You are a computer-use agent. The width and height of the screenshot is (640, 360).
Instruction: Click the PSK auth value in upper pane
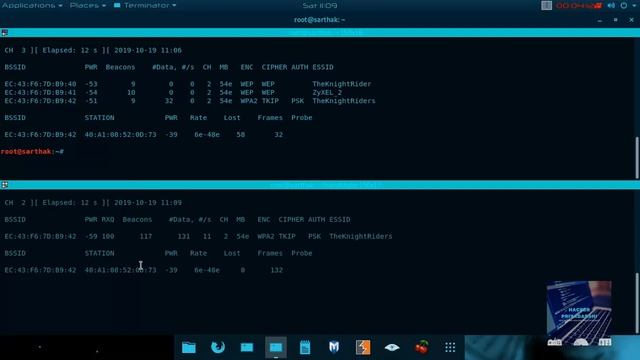coord(298,101)
